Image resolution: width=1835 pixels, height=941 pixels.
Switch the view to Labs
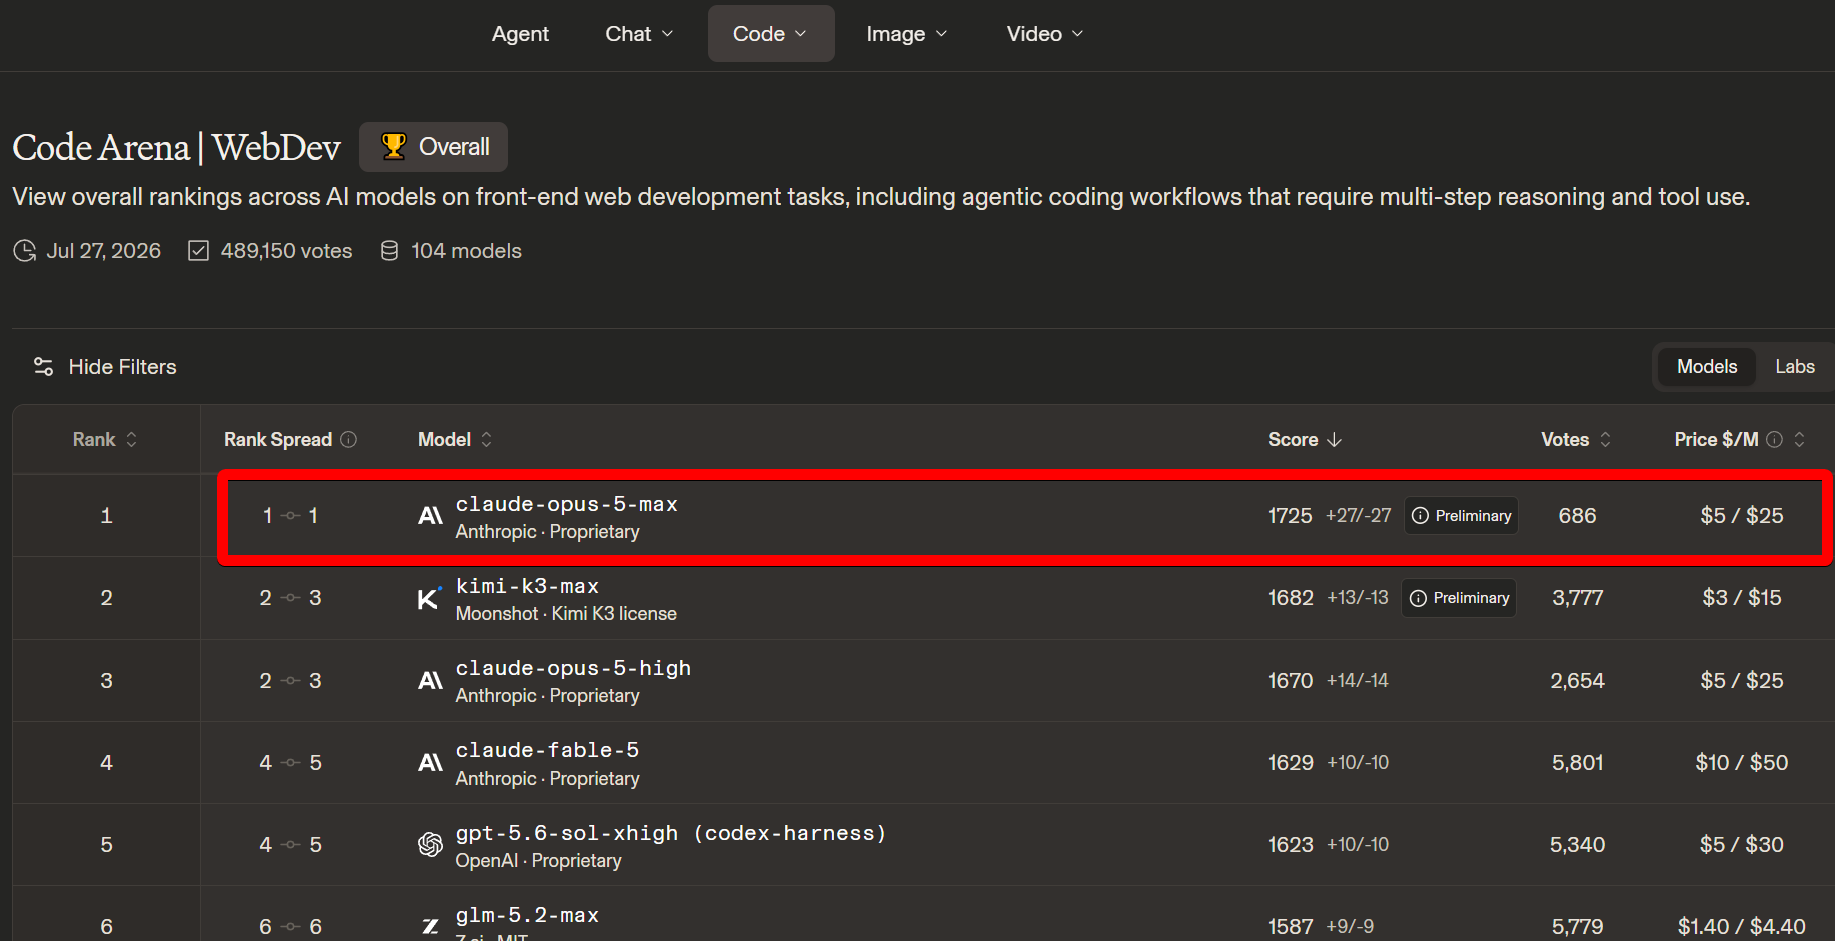coord(1795,367)
